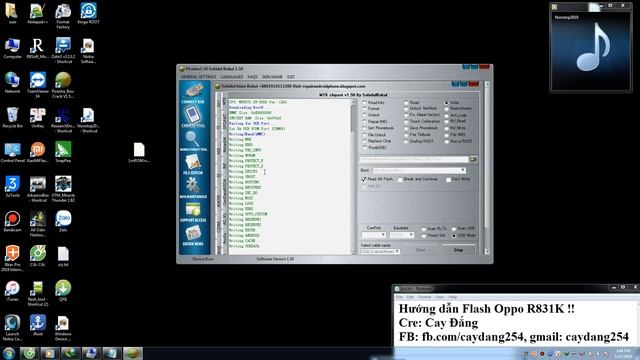640x360 pixels.
Task: Select the Unlock Network radio option
Action: (x=420, y=109)
